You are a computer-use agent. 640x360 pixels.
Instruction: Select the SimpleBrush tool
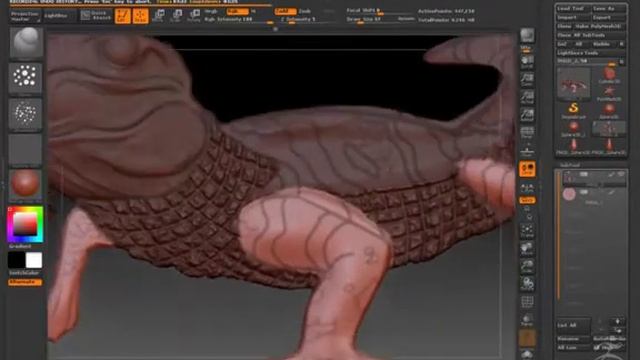573,110
